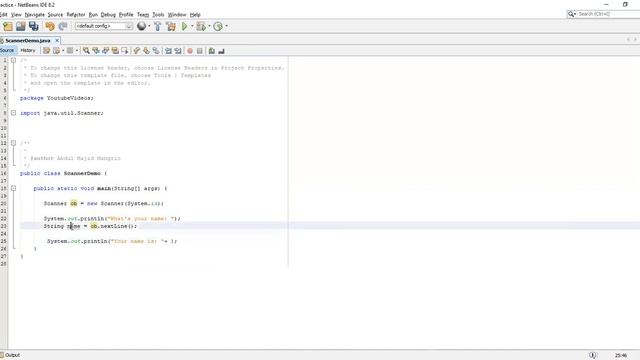The width and height of the screenshot is (640, 360).
Task: Click the Next Bookmark icon
Action: pos(147,51)
